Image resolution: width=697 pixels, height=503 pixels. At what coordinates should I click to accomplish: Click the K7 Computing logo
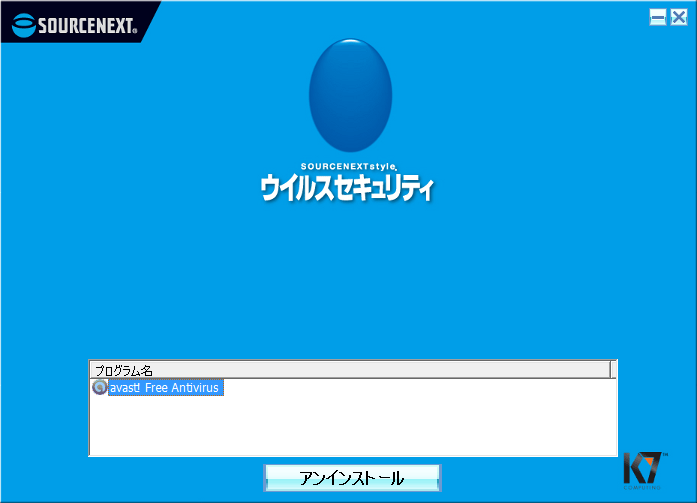(x=644, y=471)
